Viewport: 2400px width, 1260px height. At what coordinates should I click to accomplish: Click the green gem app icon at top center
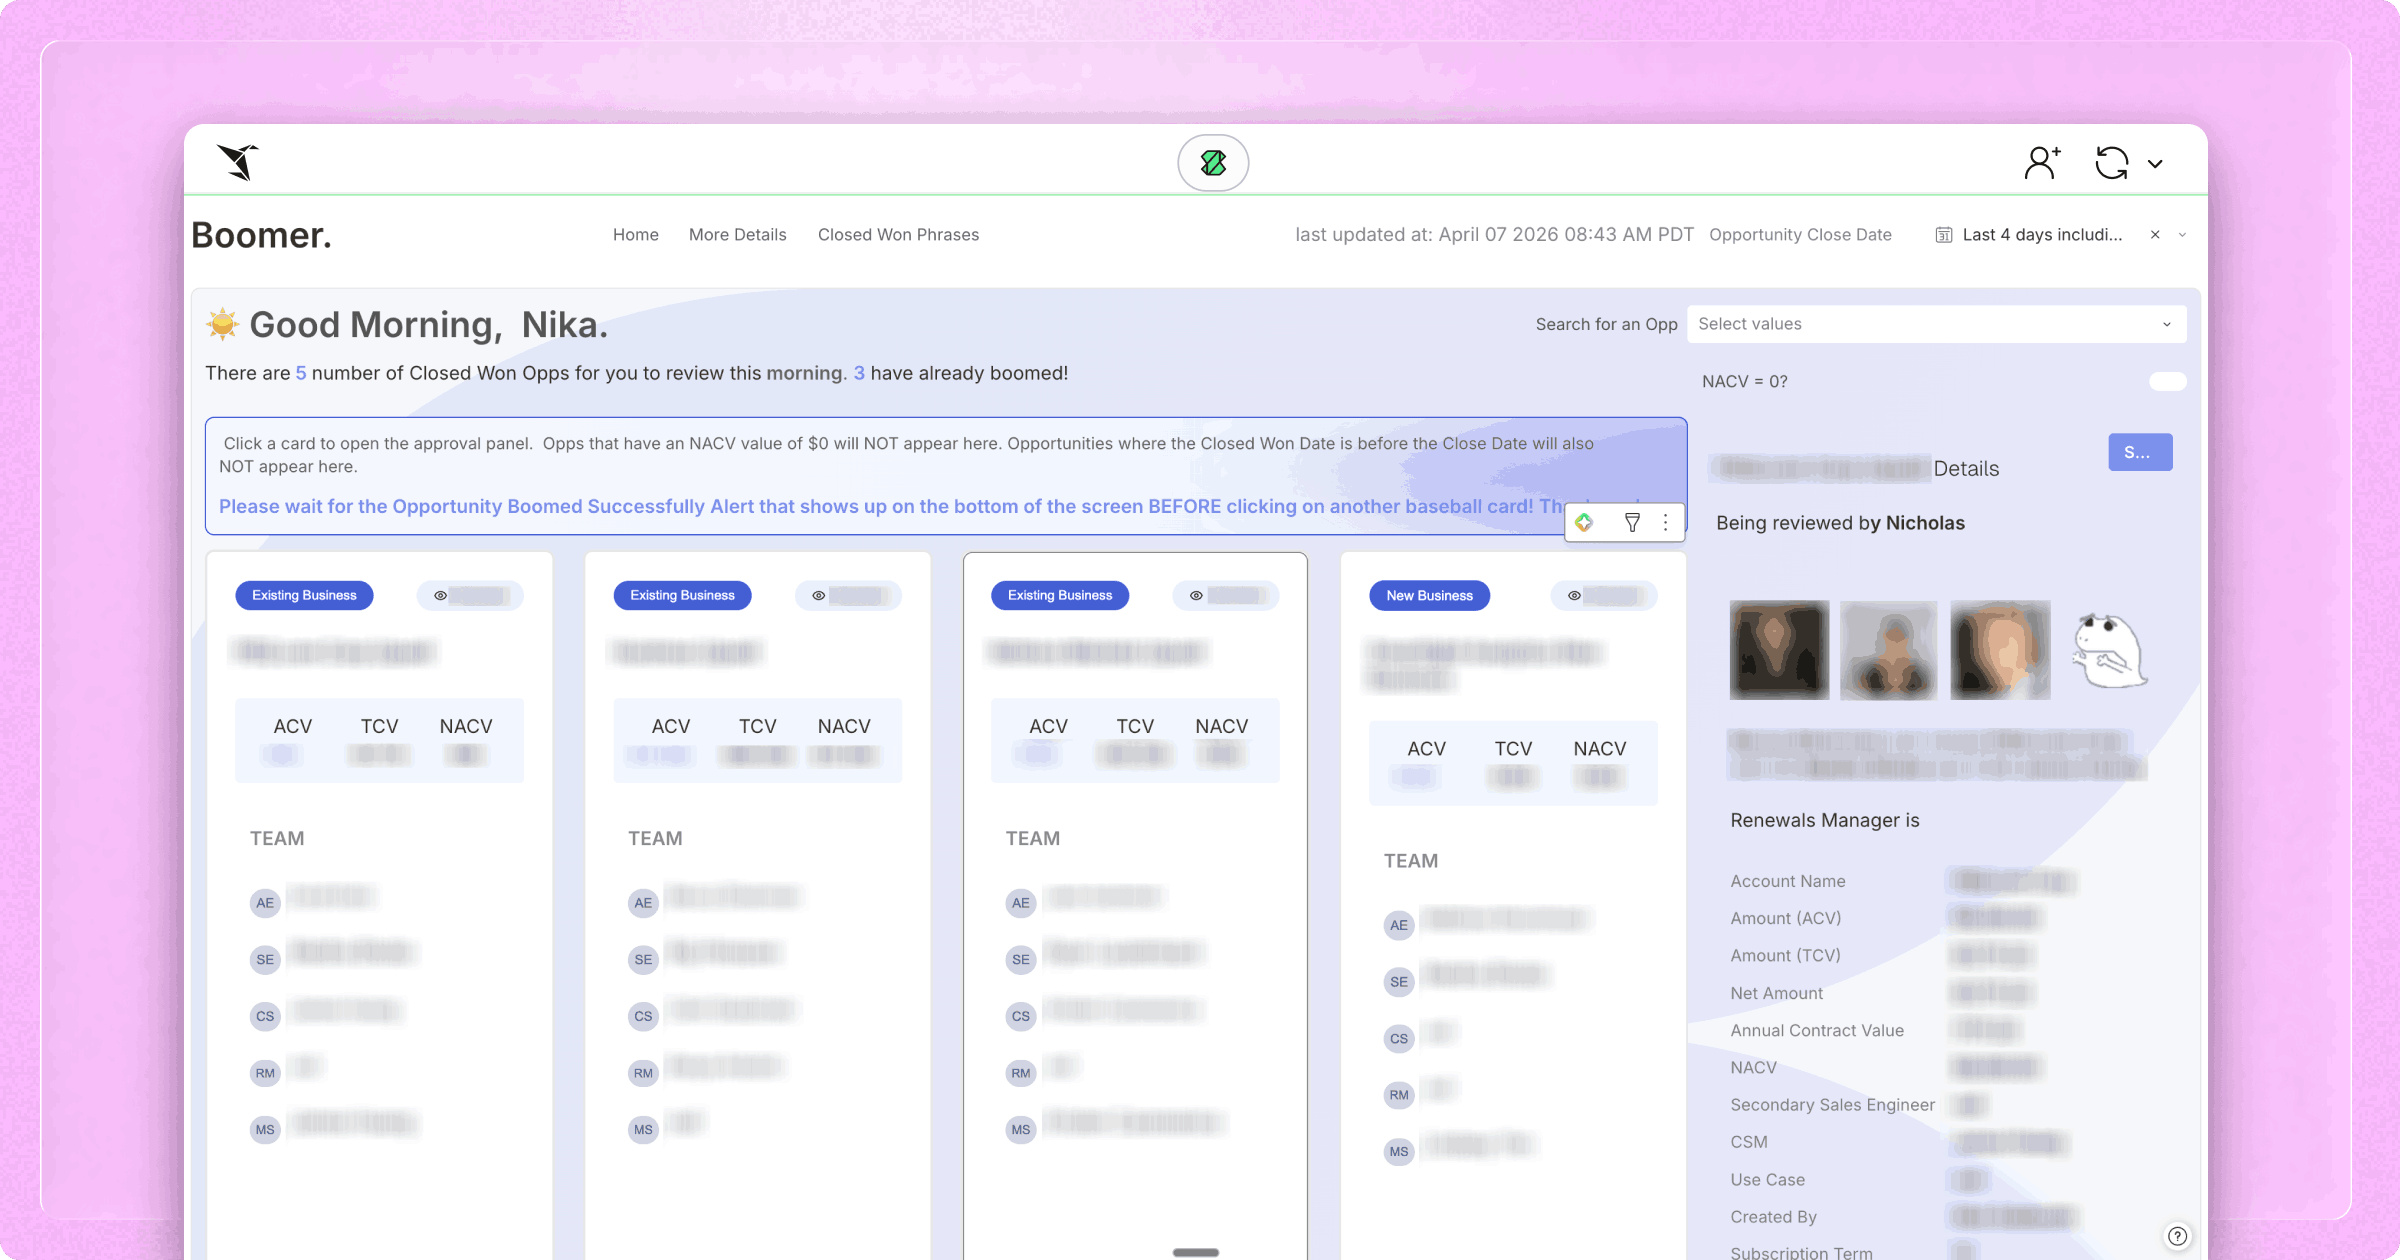pos(1213,162)
